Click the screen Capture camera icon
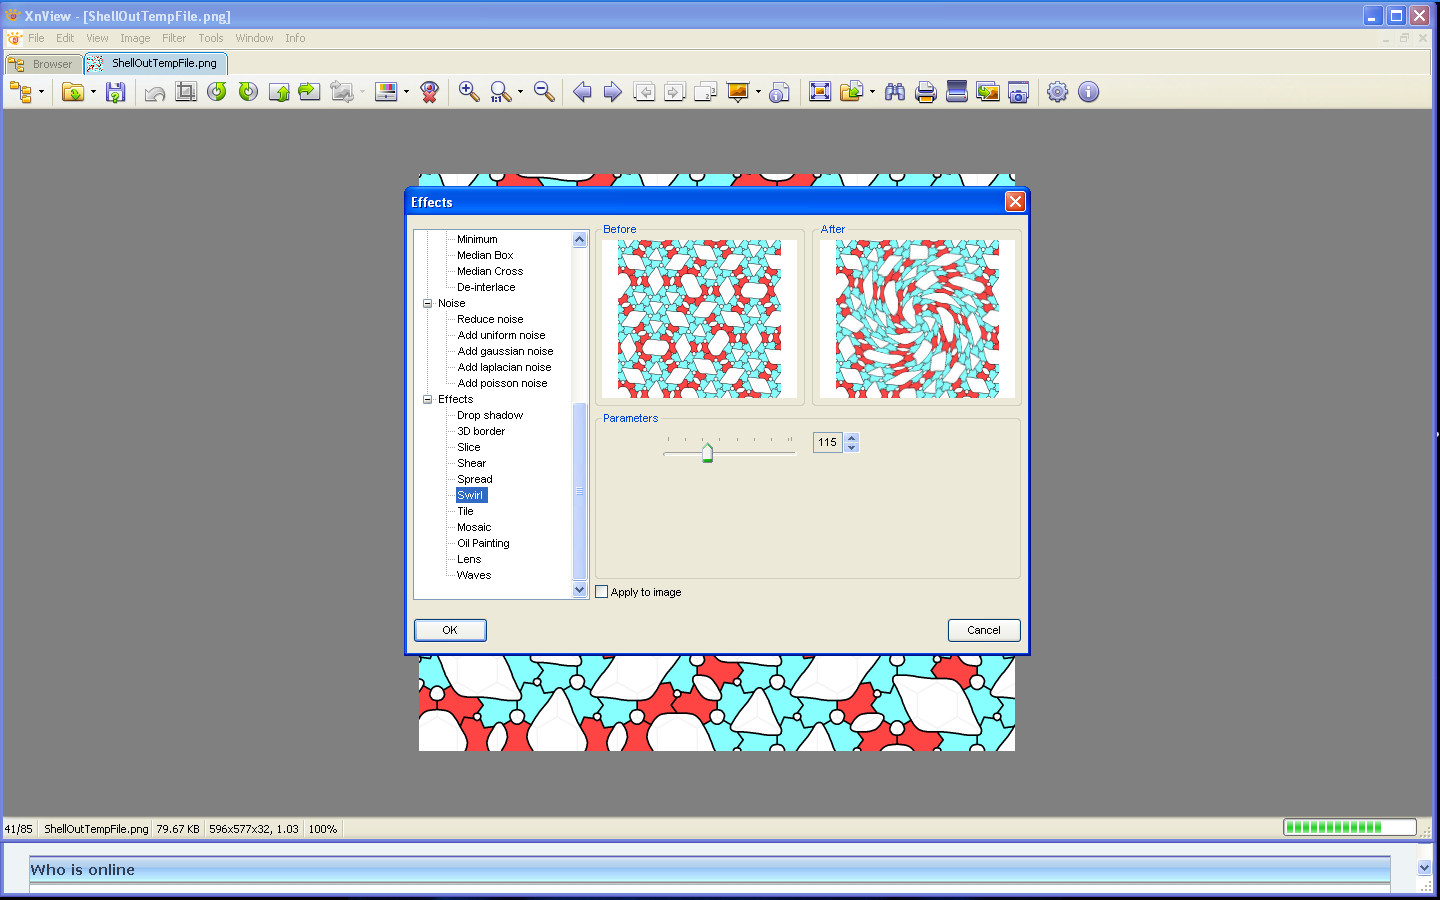The image size is (1440, 900). pos(1019,92)
